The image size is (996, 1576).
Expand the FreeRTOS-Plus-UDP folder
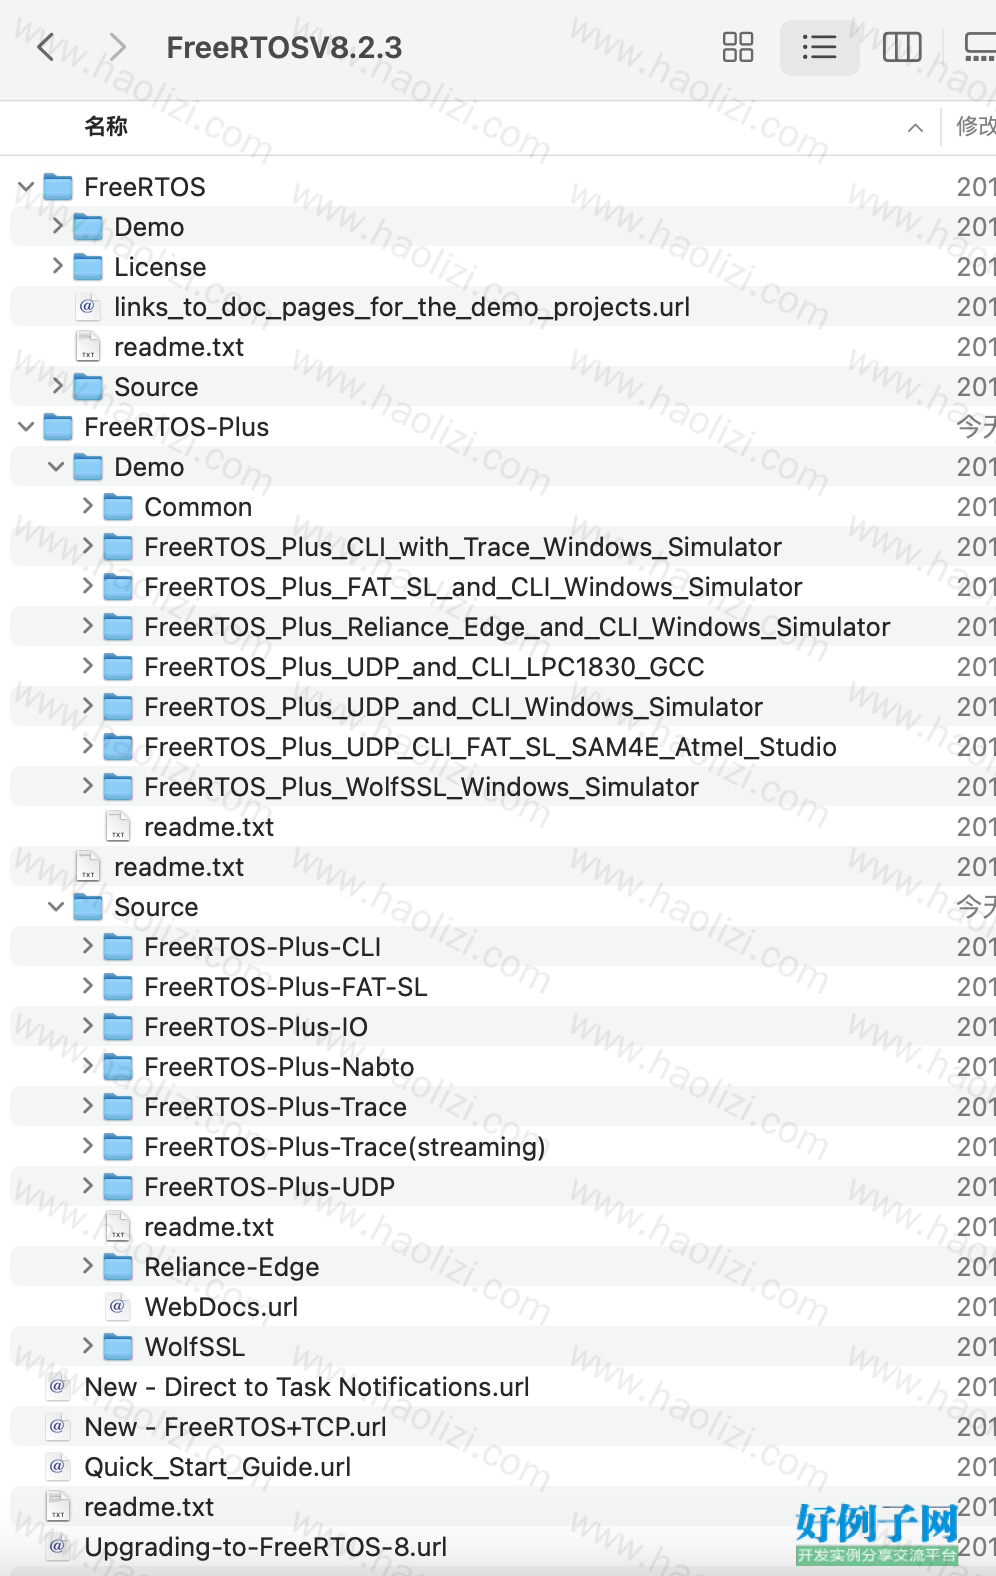click(x=87, y=1186)
